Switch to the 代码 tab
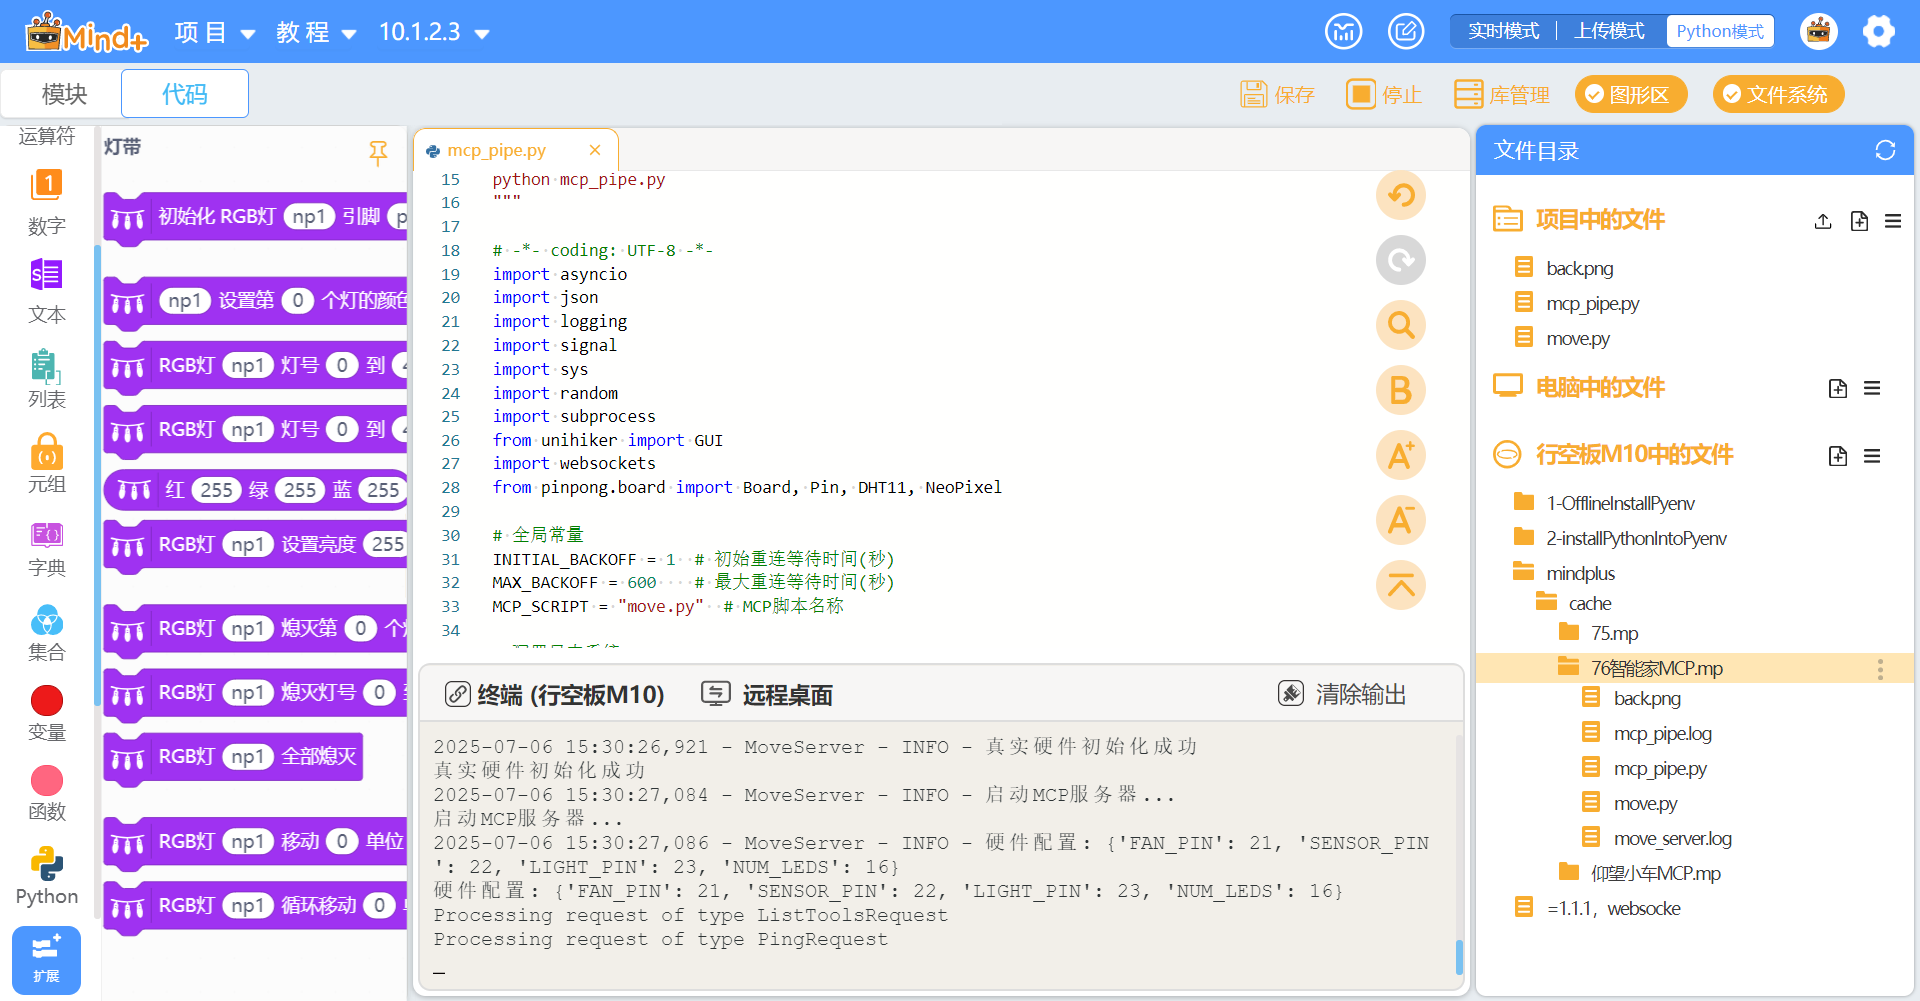 185,94
